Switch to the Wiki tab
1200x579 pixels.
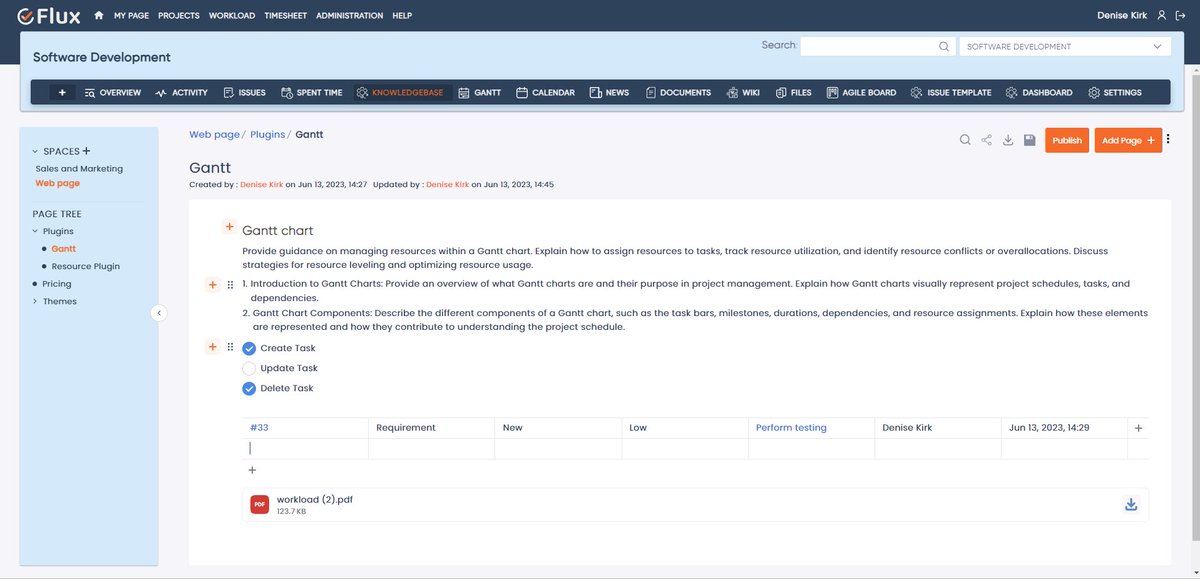pyautogui.click(x=743, y=92)
